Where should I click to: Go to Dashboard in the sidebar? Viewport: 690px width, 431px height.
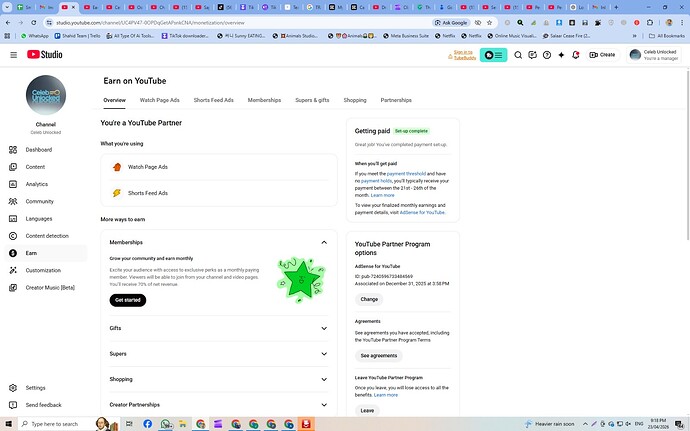tap(39, 150)
